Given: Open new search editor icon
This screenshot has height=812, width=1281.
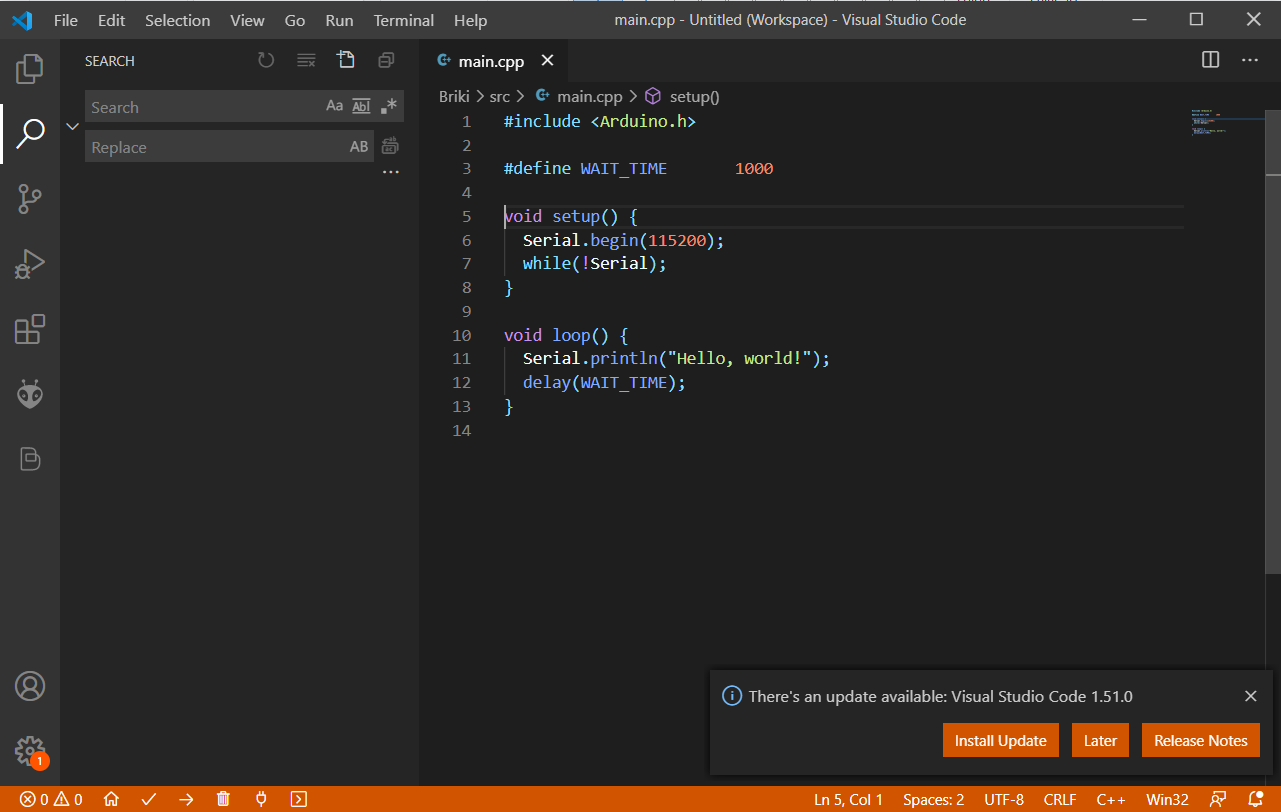Looking at the screenshot, I should coord(346,60).
